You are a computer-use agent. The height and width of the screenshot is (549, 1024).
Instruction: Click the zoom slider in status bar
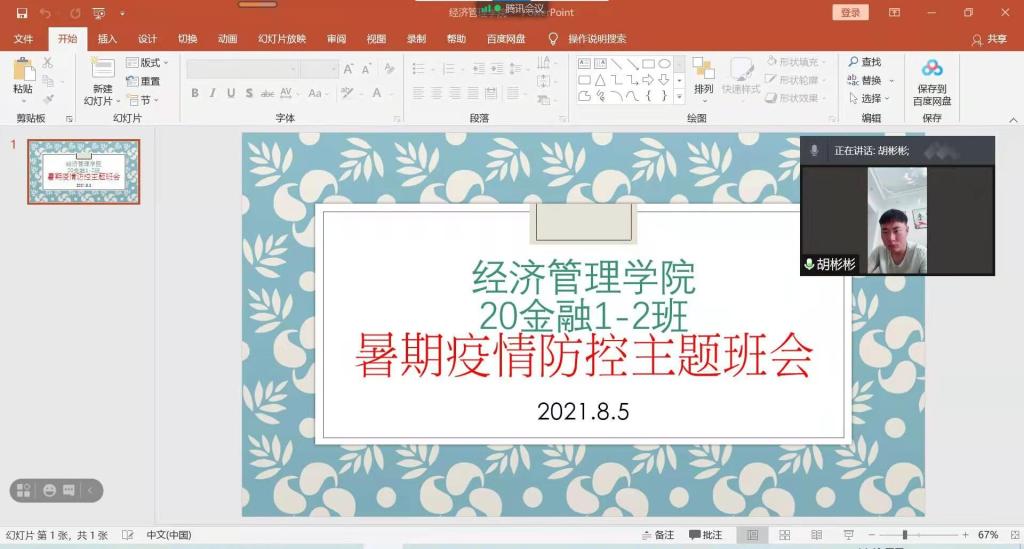pos(905,535)
